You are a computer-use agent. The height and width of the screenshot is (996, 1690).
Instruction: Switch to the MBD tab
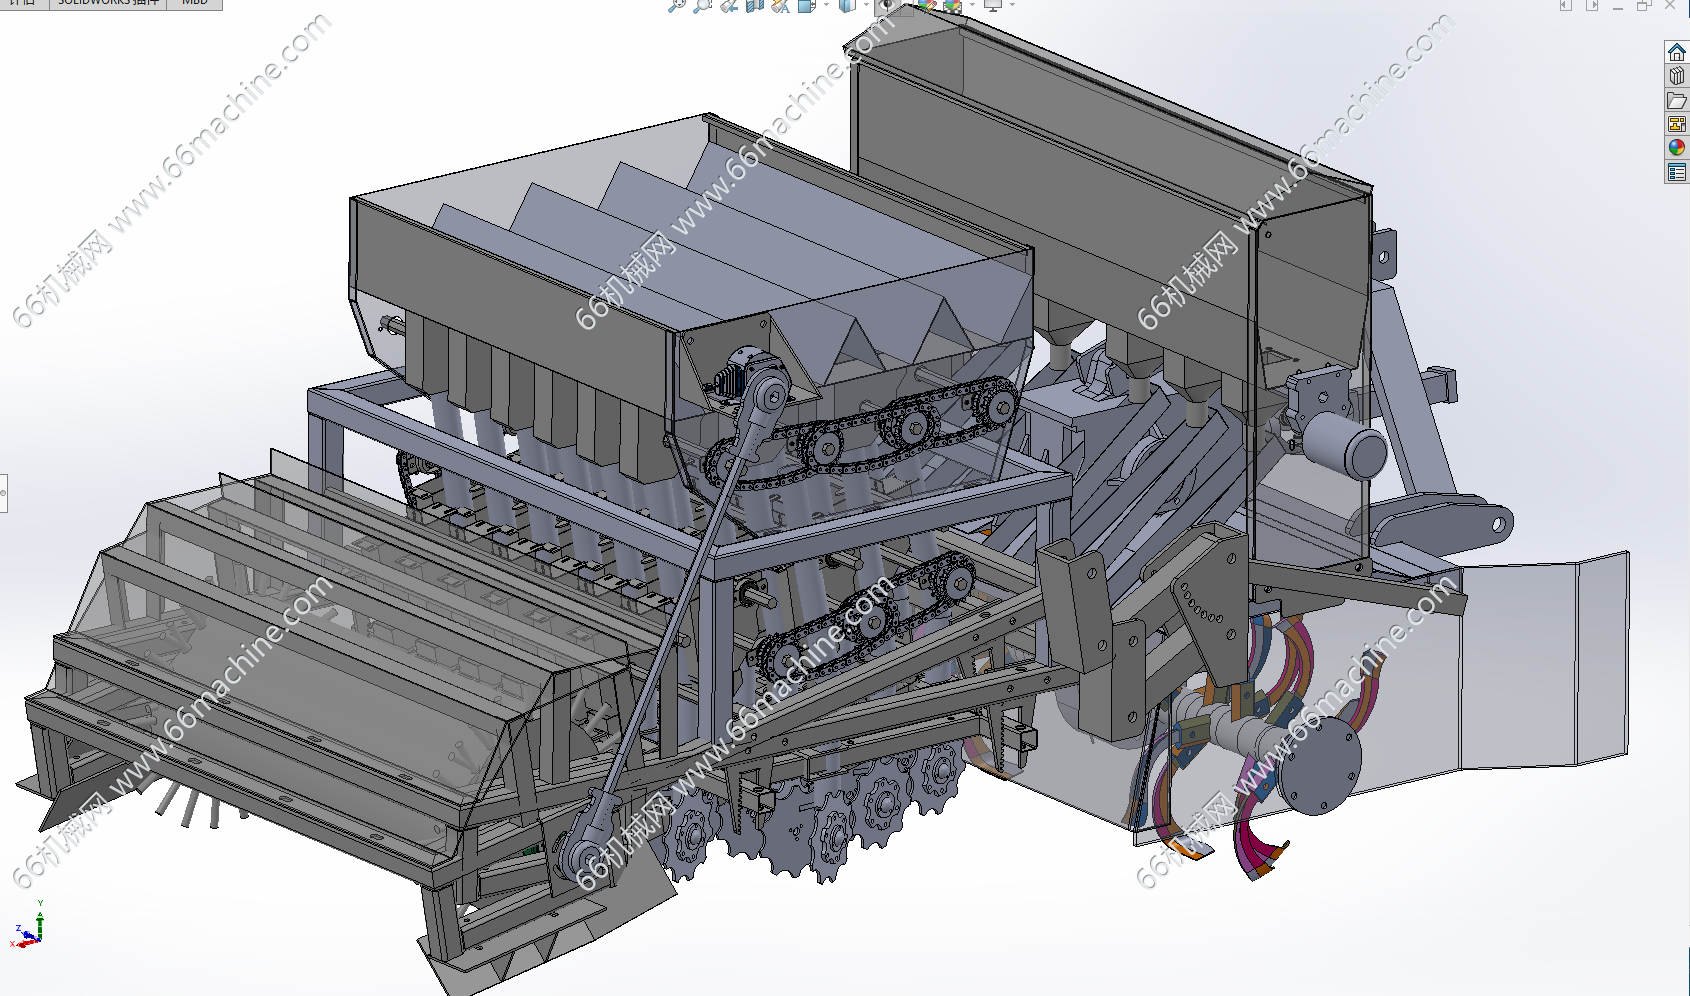(x=195, y=4)
